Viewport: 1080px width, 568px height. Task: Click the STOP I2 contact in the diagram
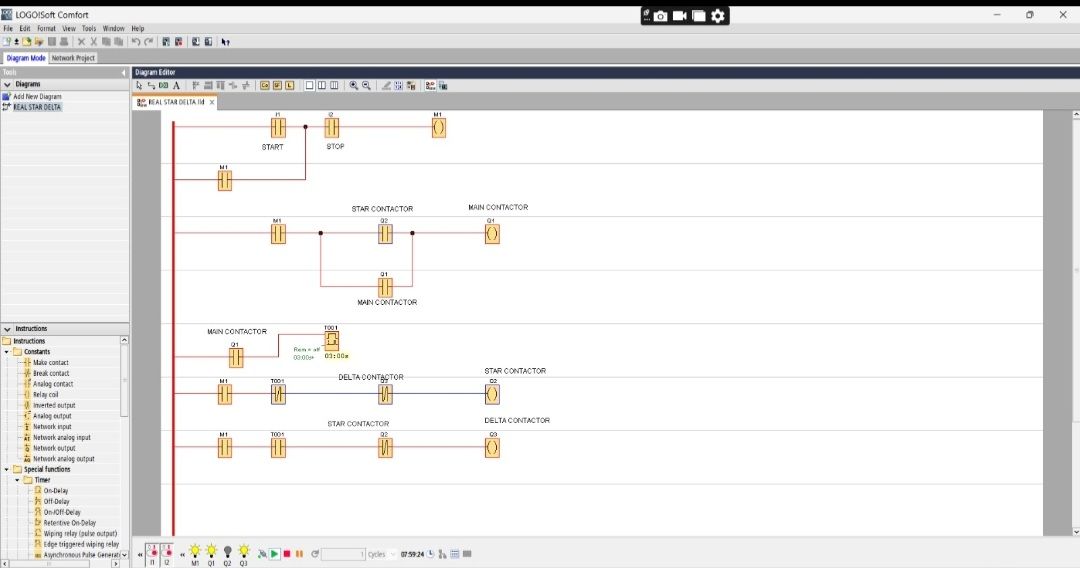tap(331, 127)
